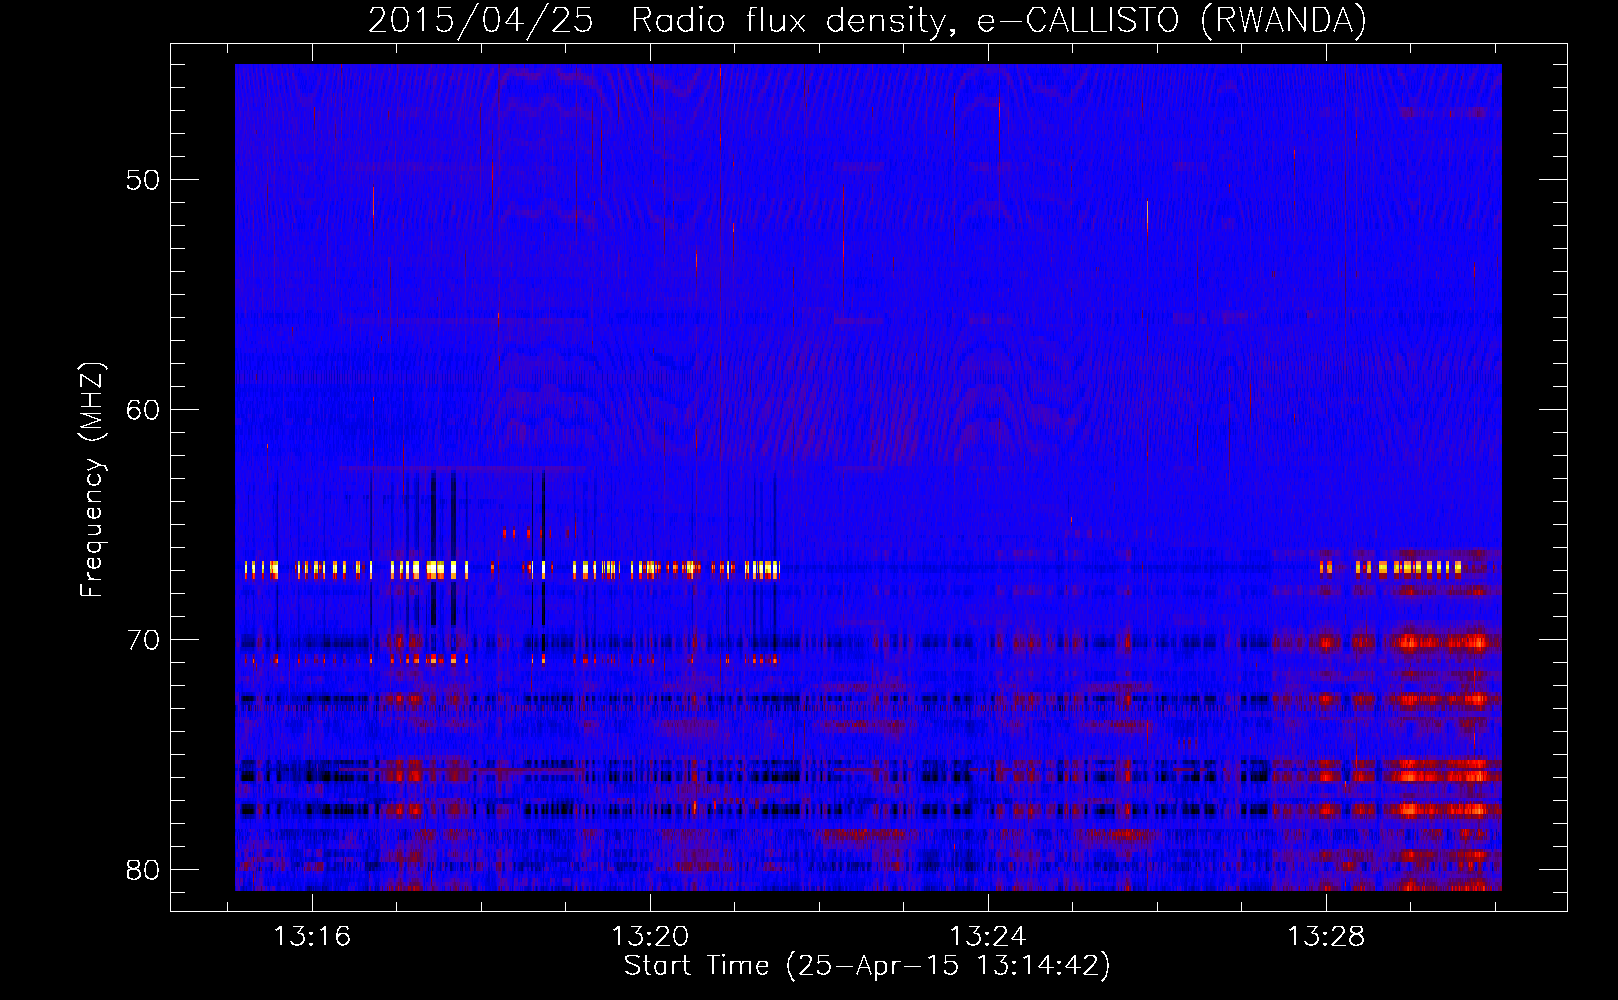1618x1000 pixels.
Task: Click the 'Start Time (25-Apr-15 13:14:42)' label
Action: coord(867,966)
